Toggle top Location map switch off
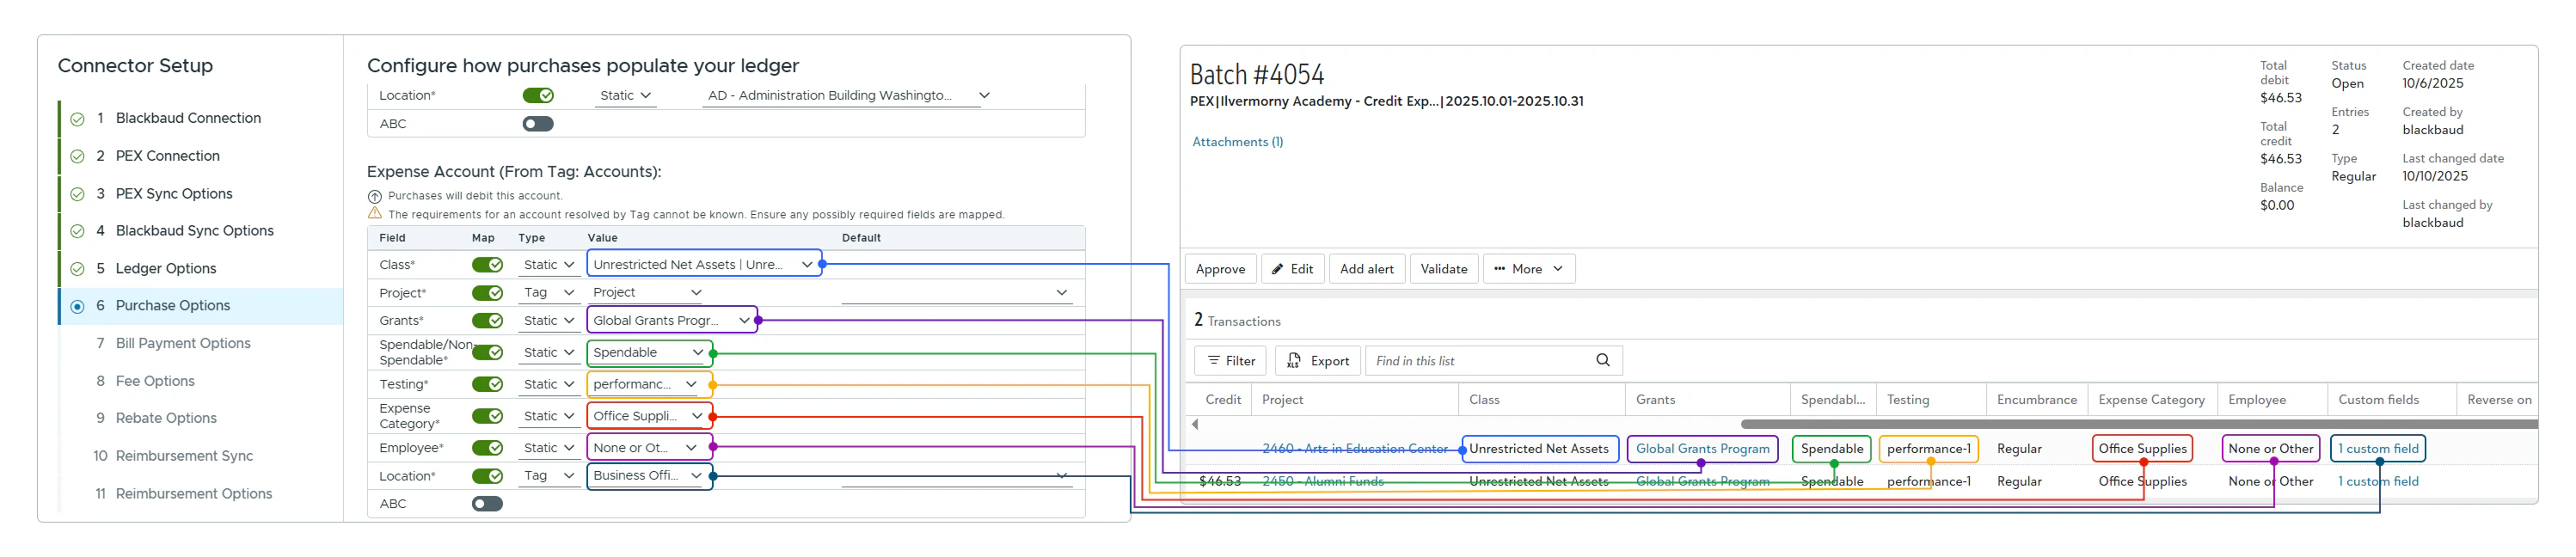The height and width of the screenshot is (557, 2576). (538, 96)
